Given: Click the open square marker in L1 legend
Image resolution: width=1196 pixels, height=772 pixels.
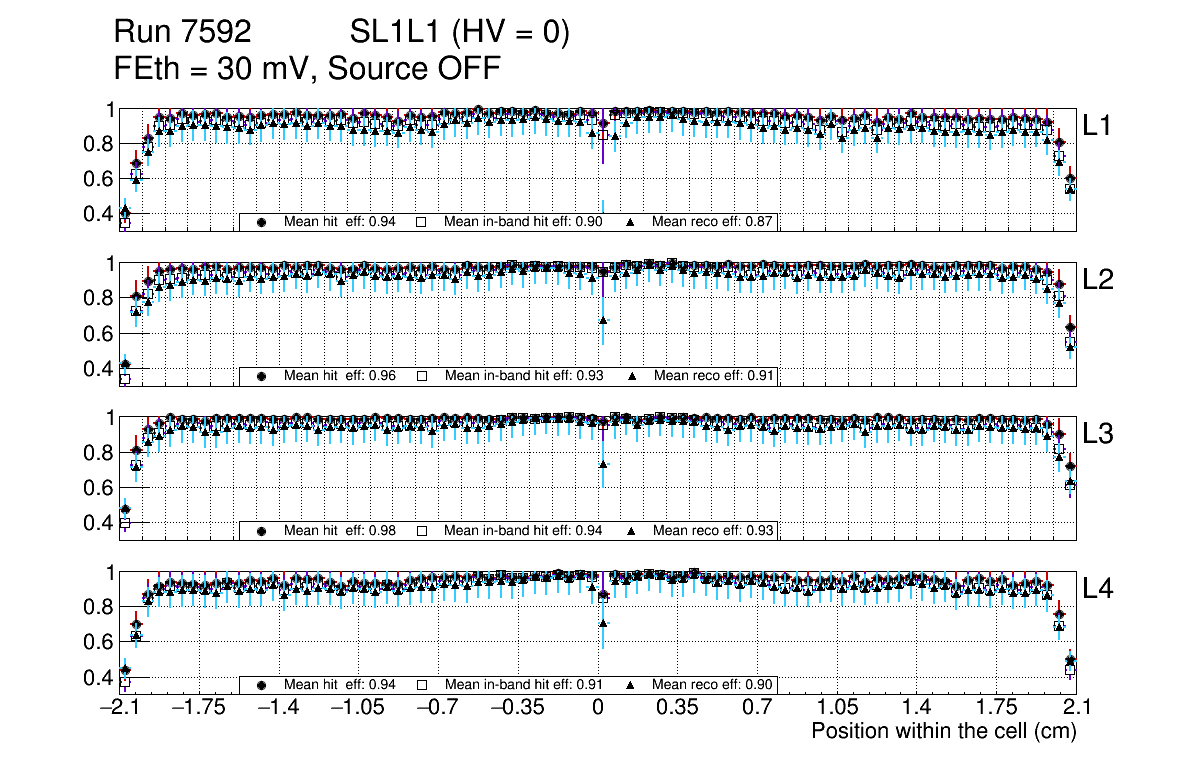Looking at the screenshot, I should [421, 222].
